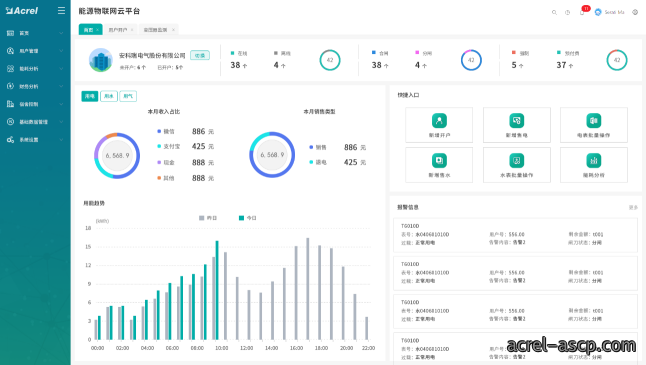Close the 用户开户 tab with its x
The height and width of the screenshot is (365, 646).
[x=132, y=30]
